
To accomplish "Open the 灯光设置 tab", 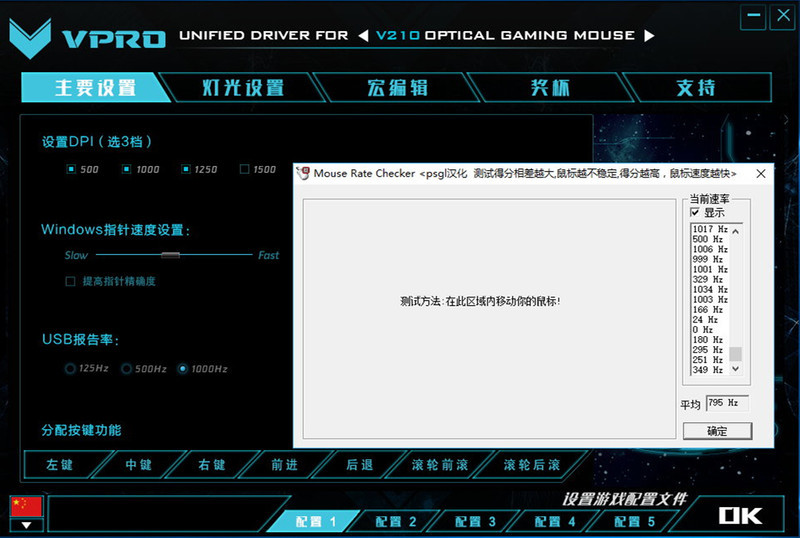I will tap(243, 87).
